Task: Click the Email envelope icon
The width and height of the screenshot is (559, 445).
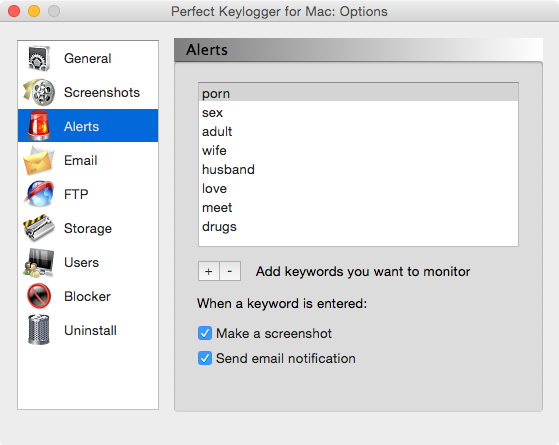Action: pyautogui.click(x=39, y=160)
